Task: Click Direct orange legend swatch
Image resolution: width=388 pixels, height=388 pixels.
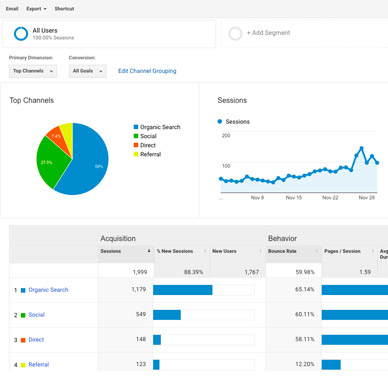Action: (x=136, y=145)
